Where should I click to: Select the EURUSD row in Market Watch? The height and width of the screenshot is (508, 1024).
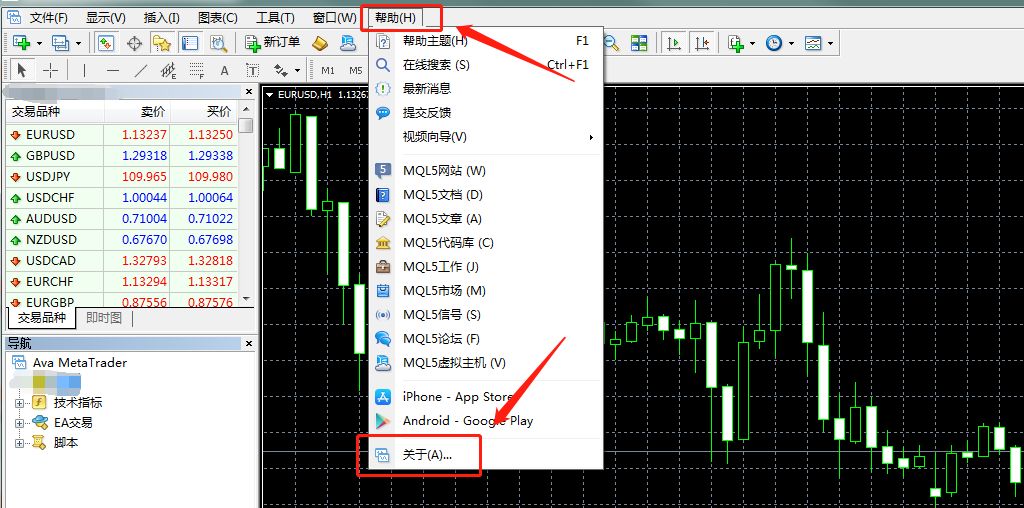tap(121, 135)
